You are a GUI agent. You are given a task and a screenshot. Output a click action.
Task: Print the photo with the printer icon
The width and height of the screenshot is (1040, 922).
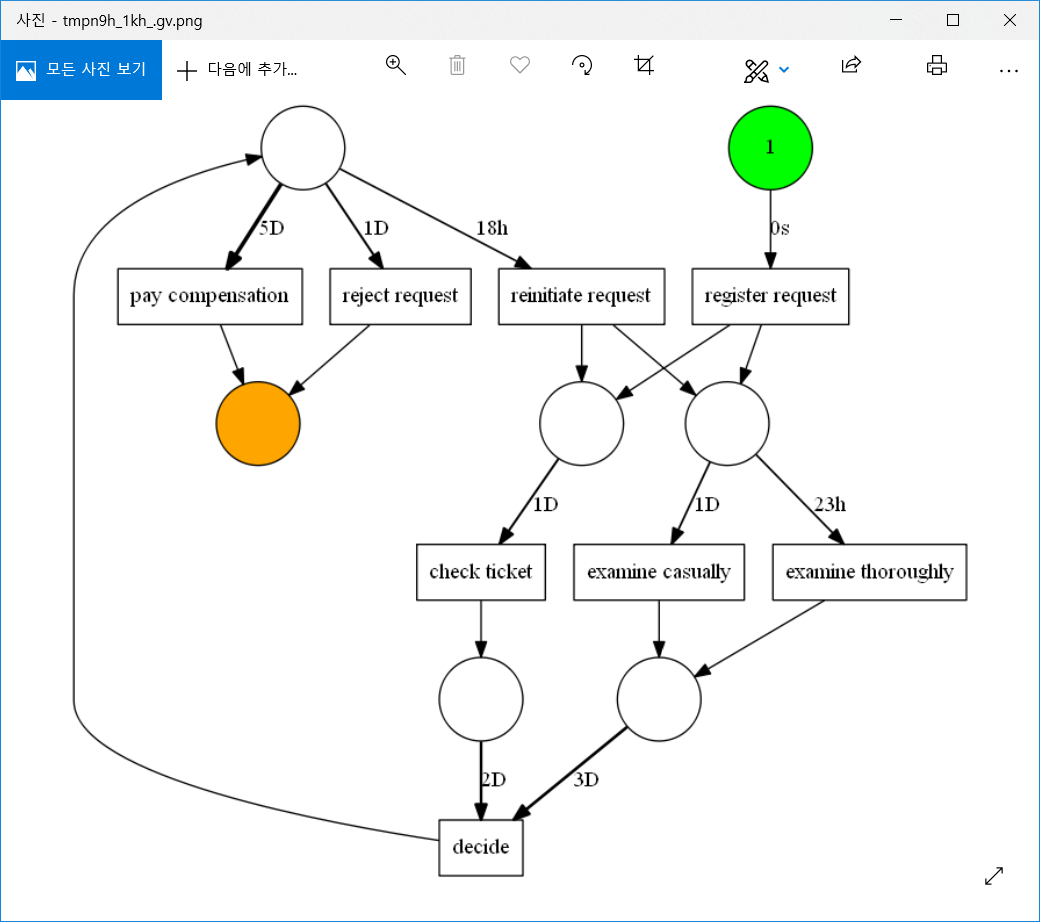pos(937,65)
